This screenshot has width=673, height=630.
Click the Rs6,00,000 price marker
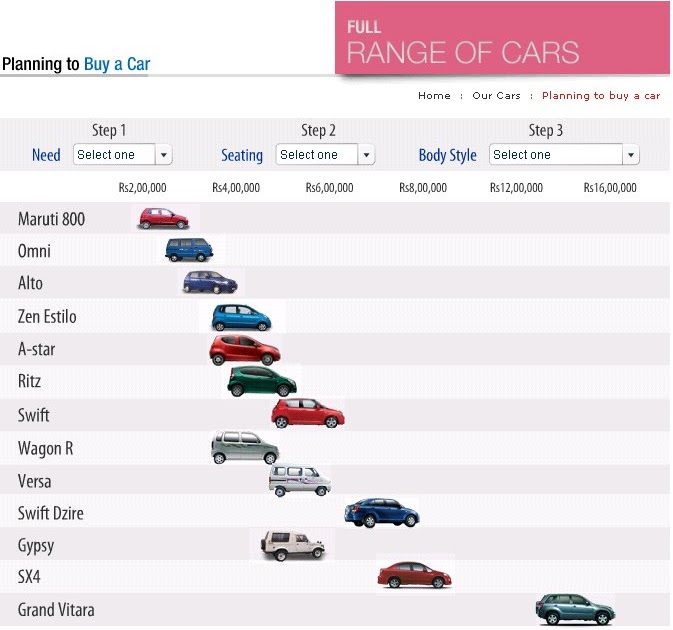(x=330, y=188)
